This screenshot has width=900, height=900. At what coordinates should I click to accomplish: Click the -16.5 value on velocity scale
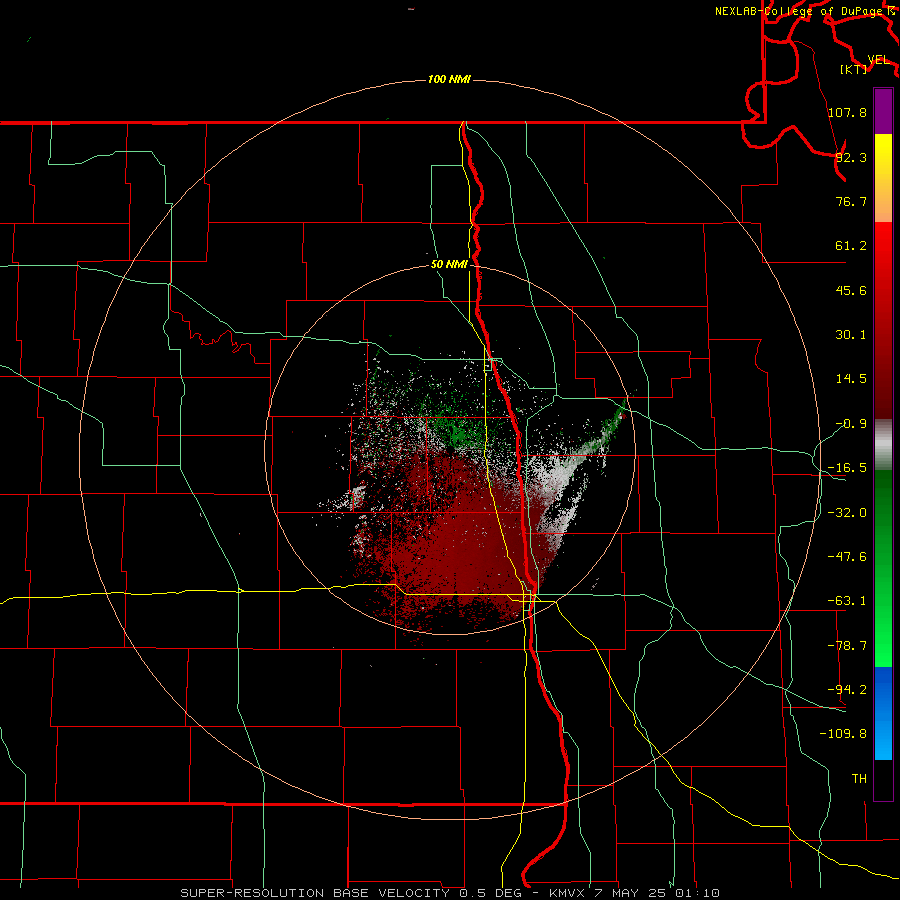click(847, 468)
